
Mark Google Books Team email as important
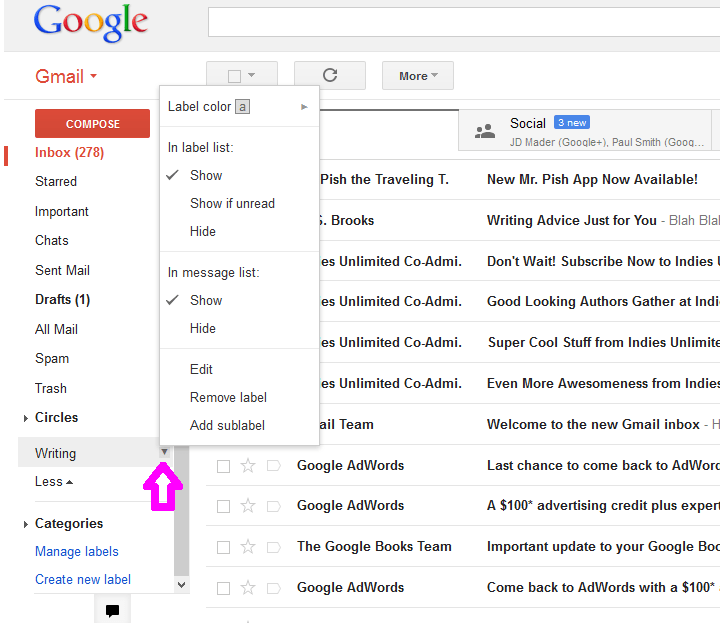274,547
